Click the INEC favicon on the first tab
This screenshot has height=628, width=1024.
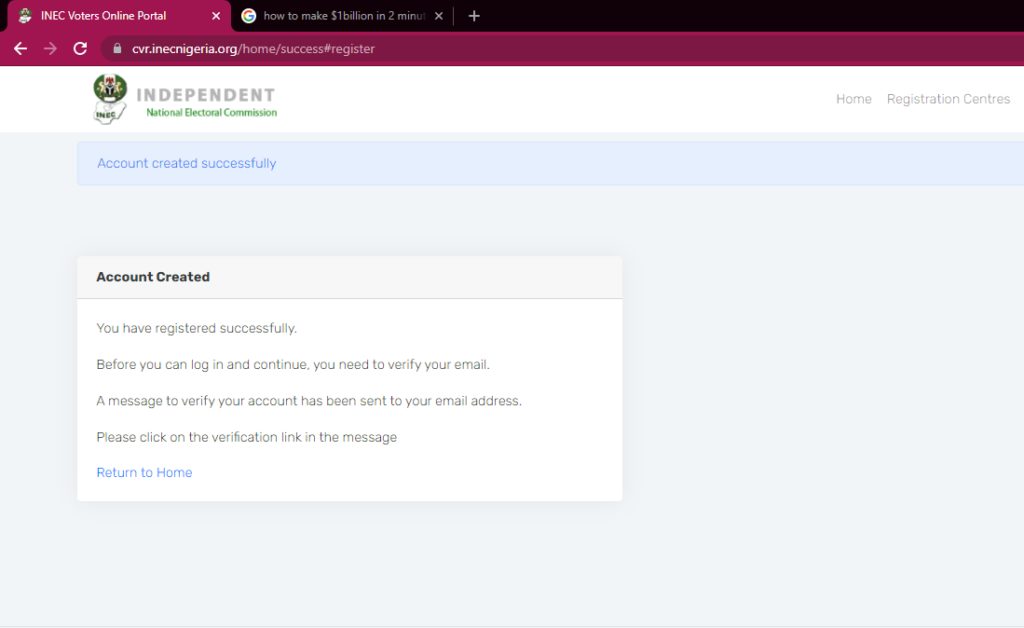(x=25, y=16)
